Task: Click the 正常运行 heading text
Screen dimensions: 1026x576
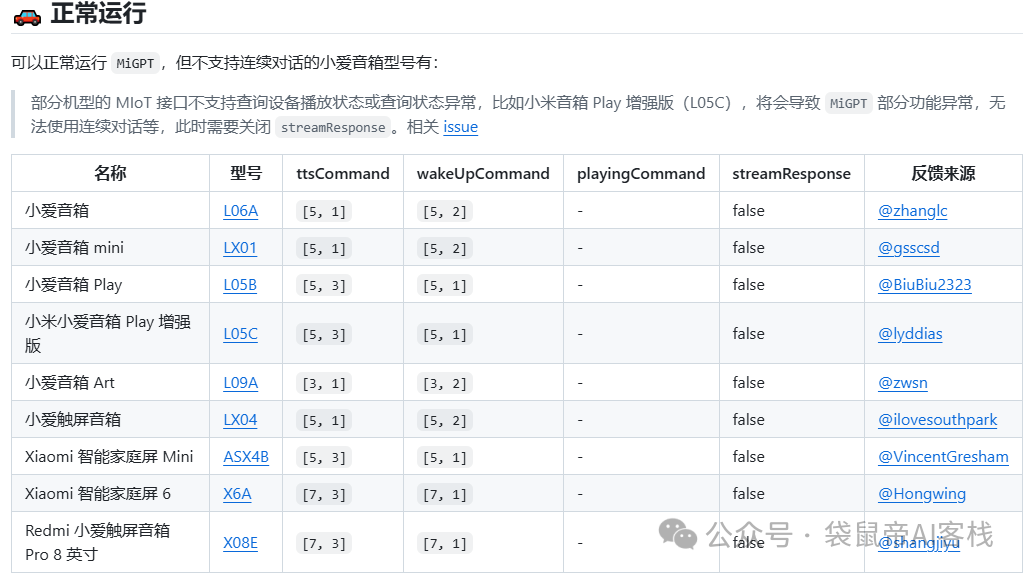Action: [x=99, y=13]
